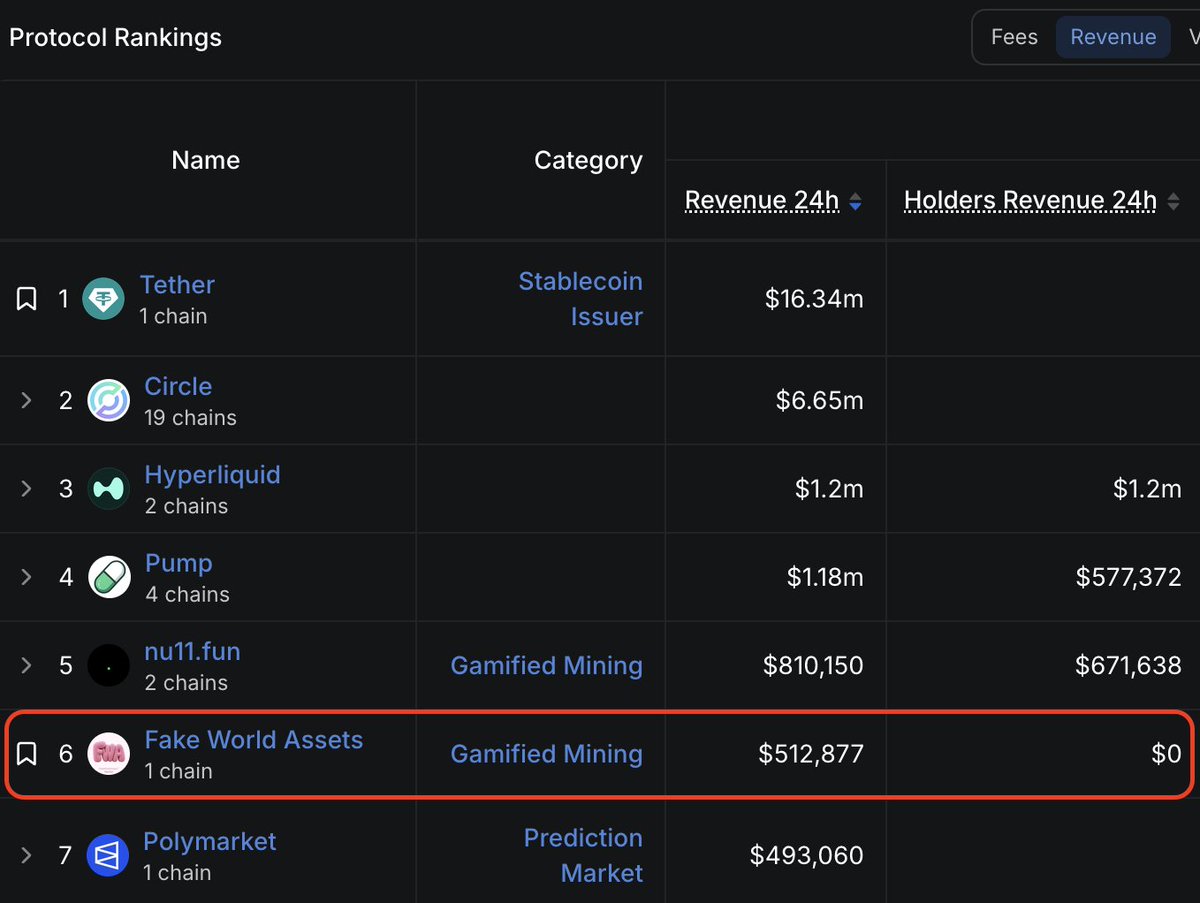Click the Circle logo icon
Screen dimensions: 1200x903
click(x=108, y=400)
